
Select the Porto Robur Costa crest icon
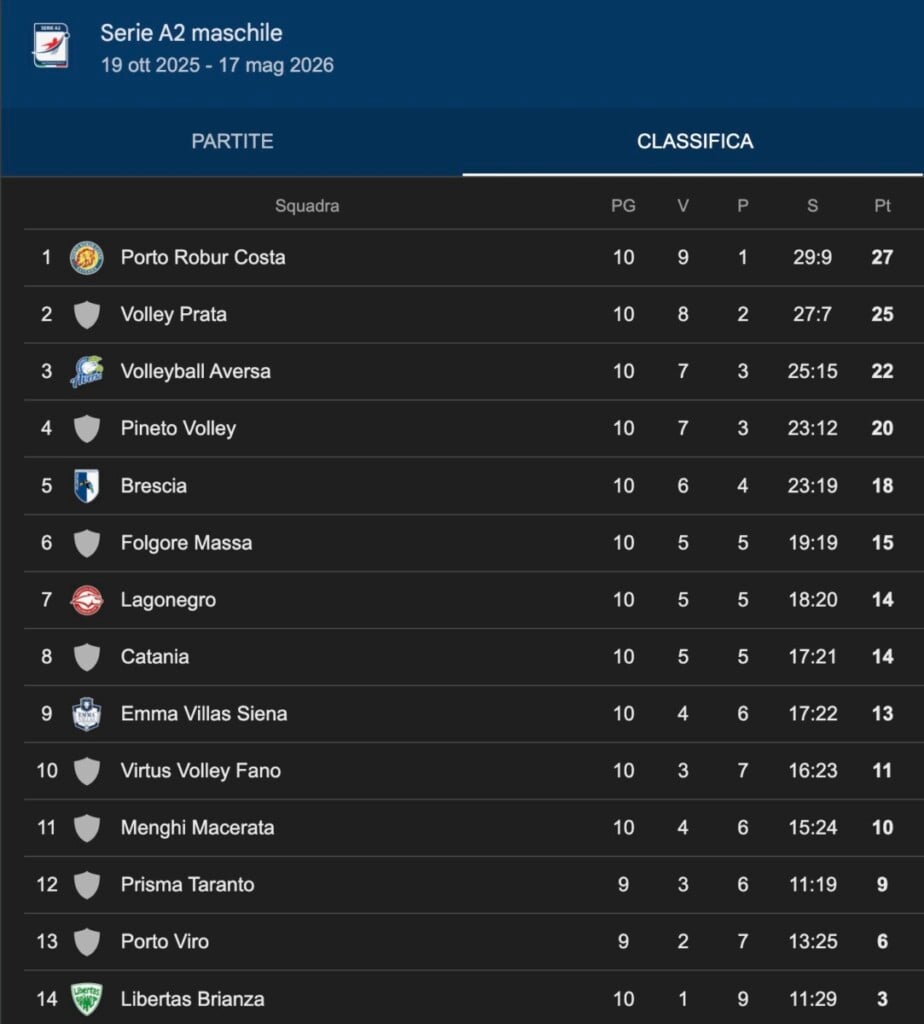coord(86,257)
